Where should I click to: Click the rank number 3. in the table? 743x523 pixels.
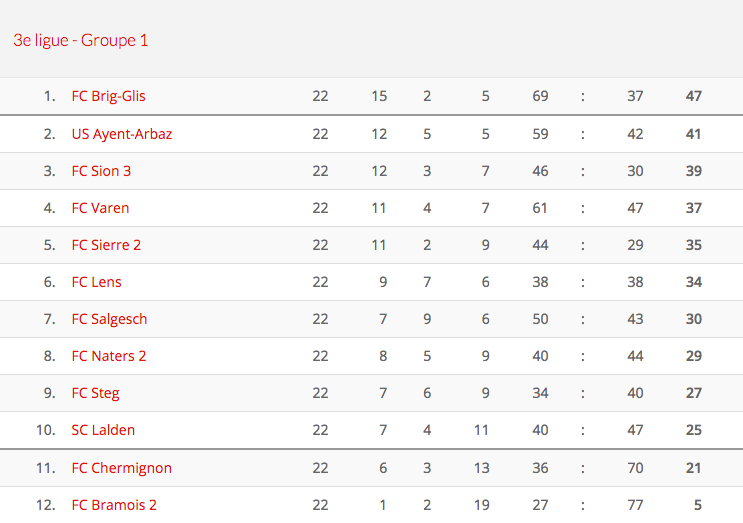(49, 171)
